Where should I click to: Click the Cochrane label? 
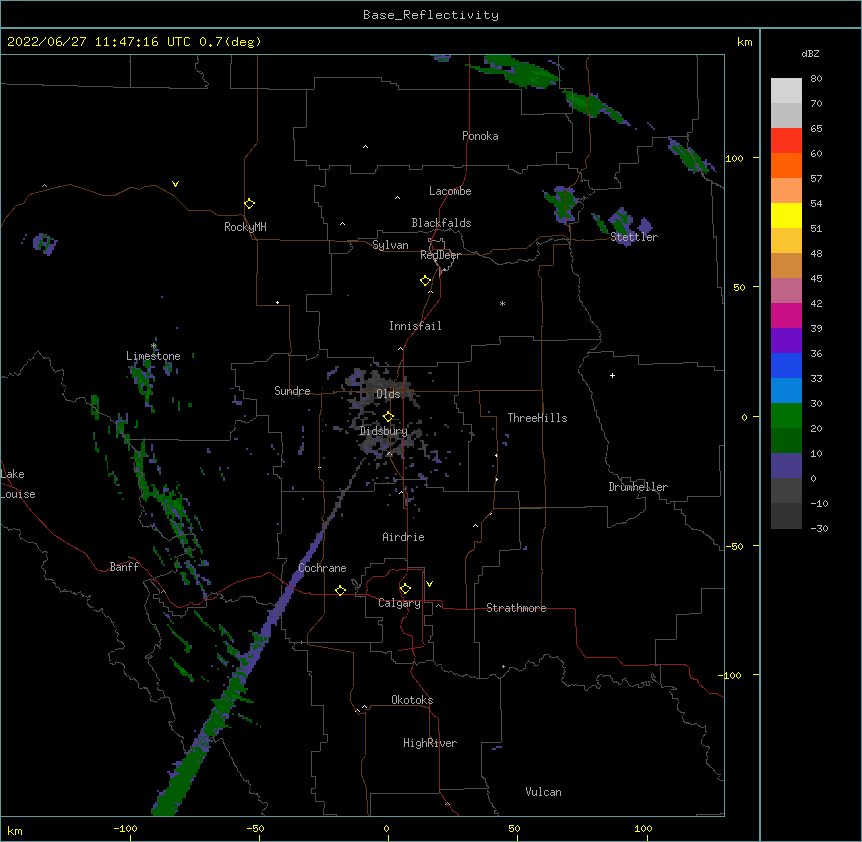pos(322,568)
